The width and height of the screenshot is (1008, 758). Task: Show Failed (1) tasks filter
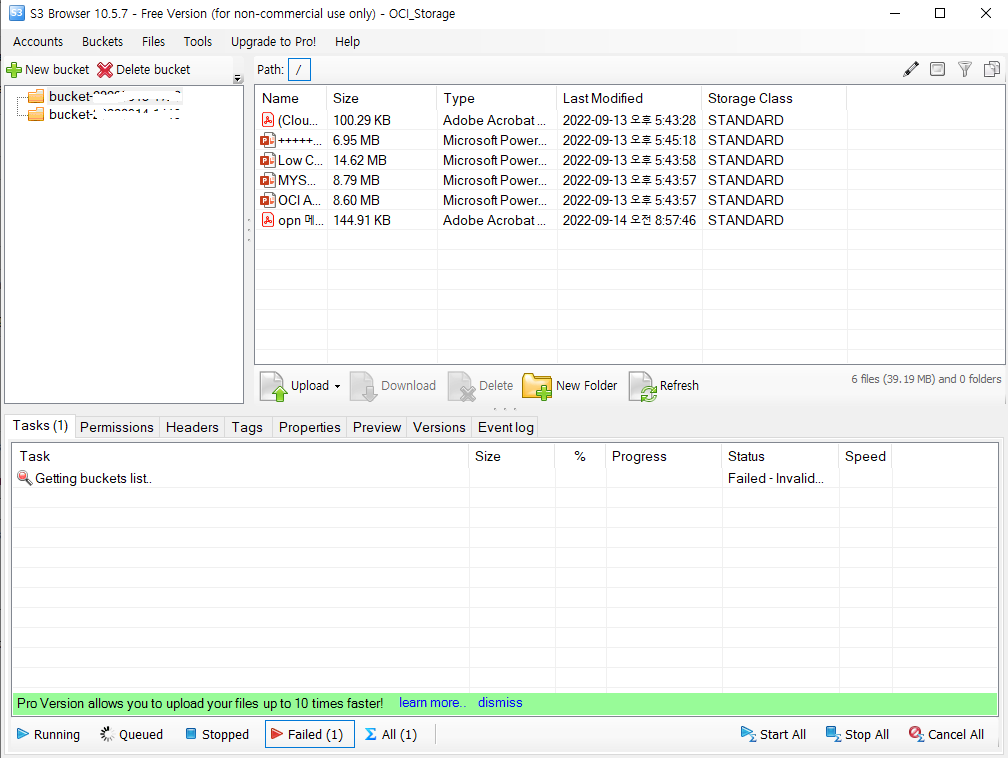pos(309,734)
